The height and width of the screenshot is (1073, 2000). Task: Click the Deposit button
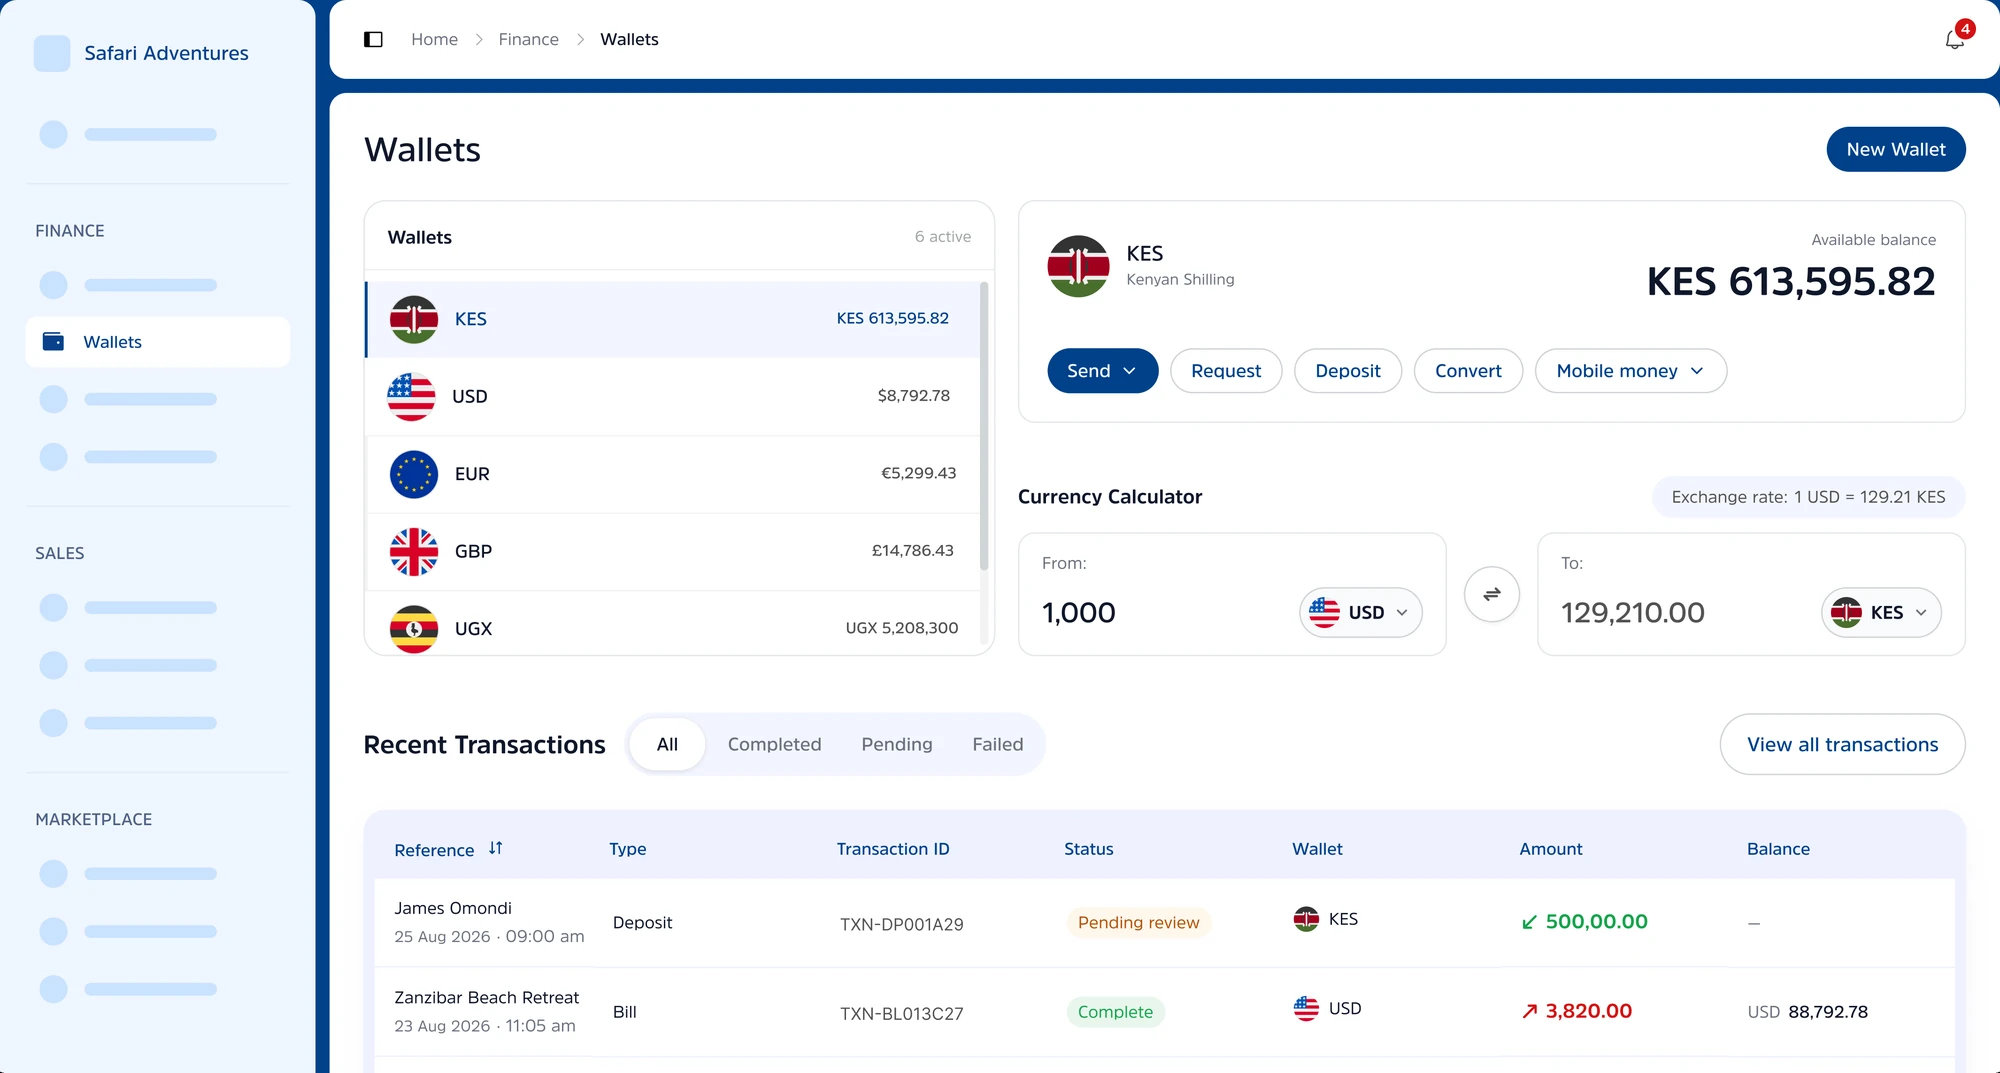coord(1347,371)
